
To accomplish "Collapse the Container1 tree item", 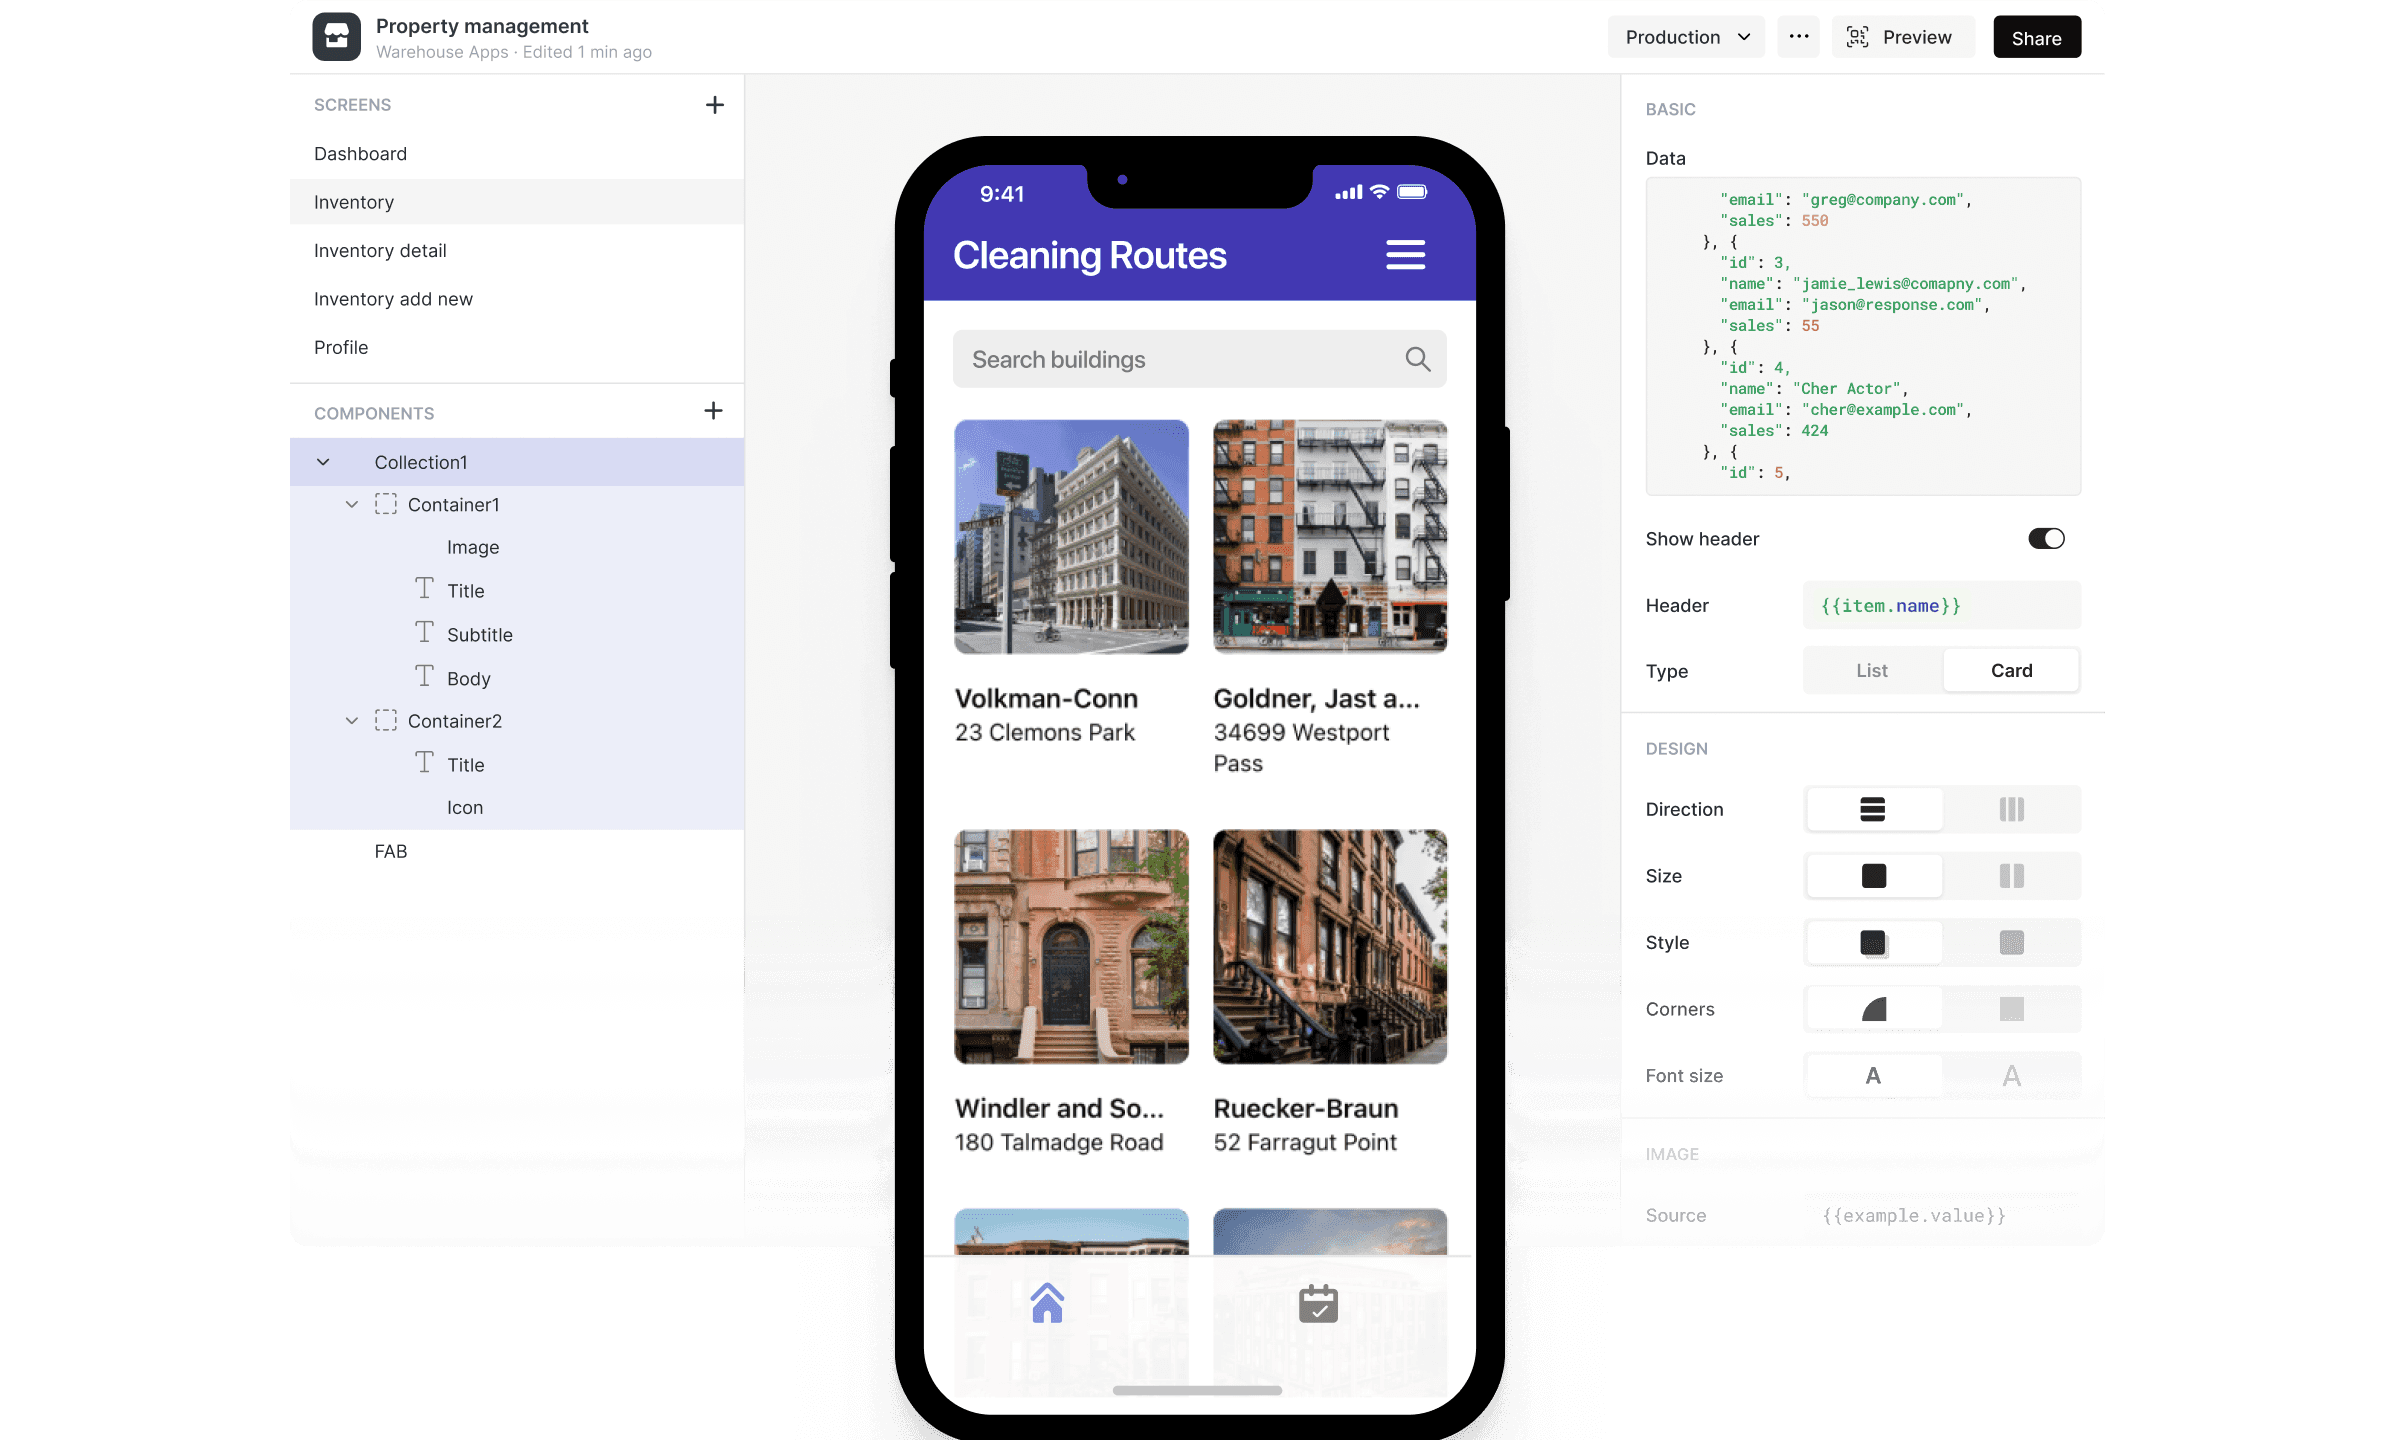I will coord(352,504).
